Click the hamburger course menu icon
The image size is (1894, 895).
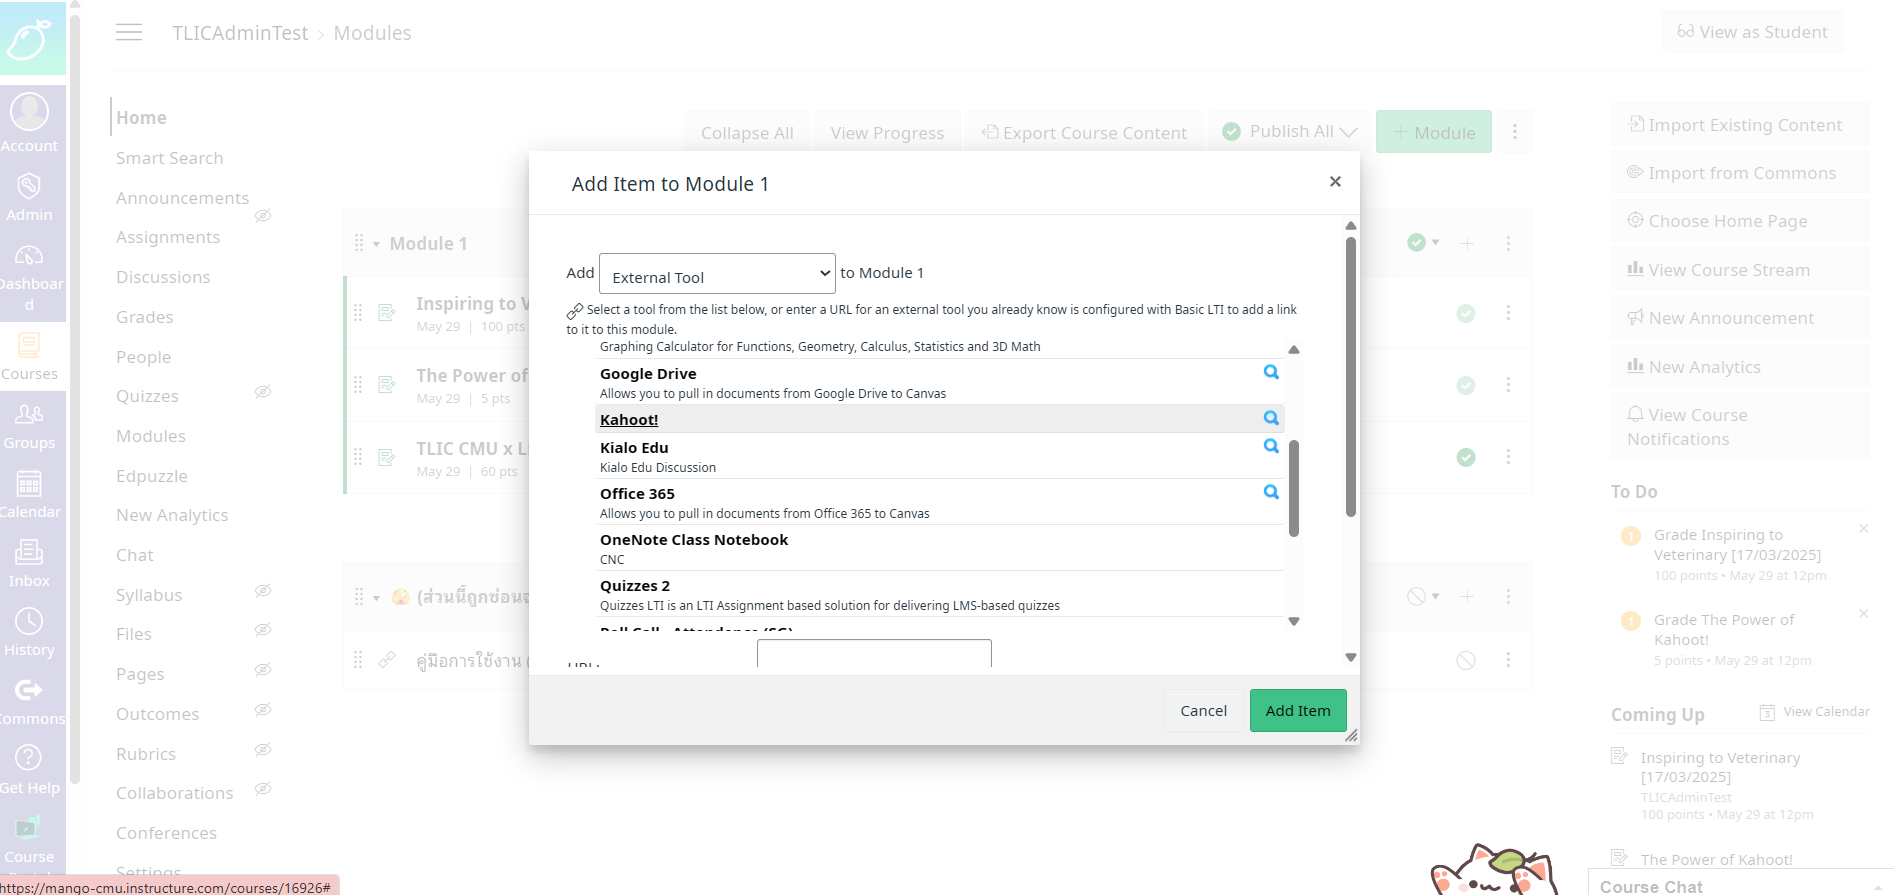(129, 33)
